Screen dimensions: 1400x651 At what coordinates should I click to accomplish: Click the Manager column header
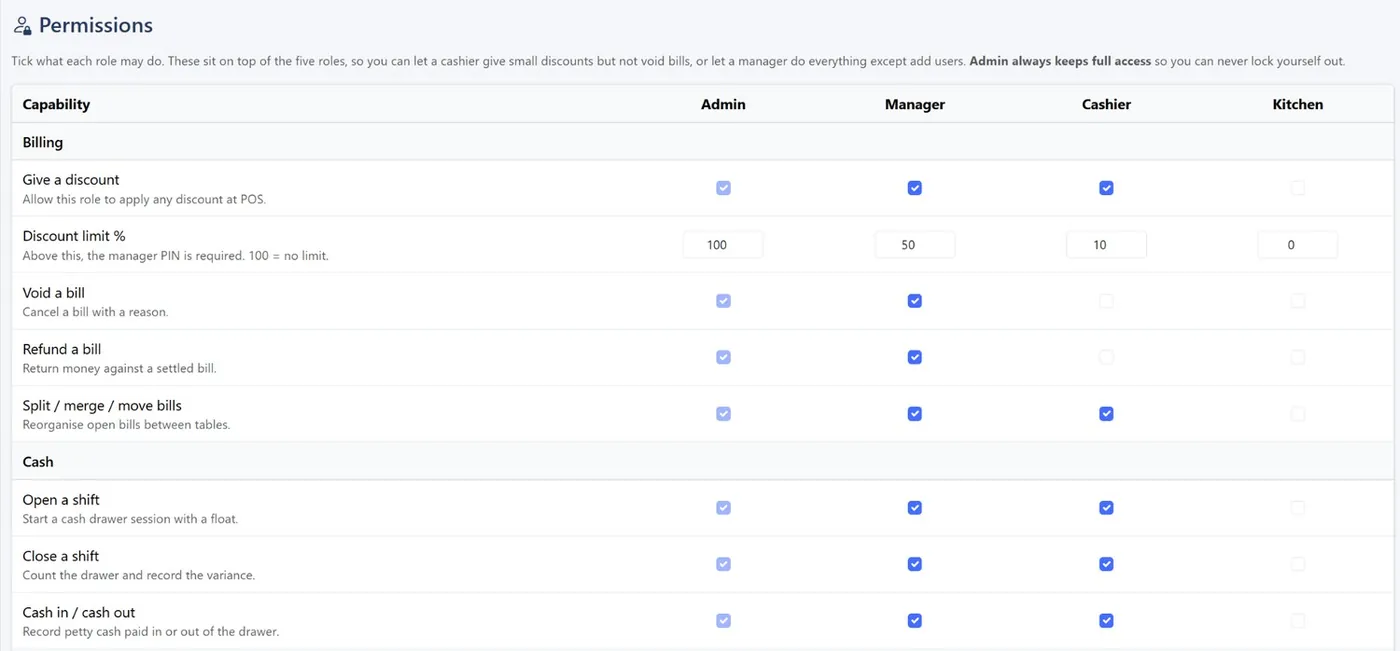point(914,104)
